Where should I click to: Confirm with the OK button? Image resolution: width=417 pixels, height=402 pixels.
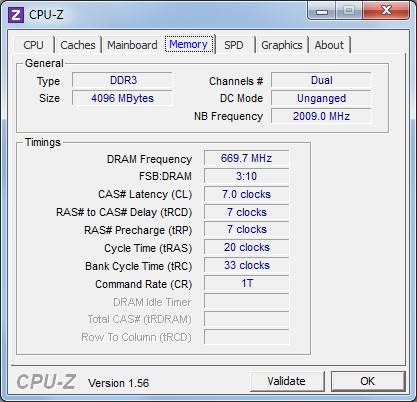point(368,381)
